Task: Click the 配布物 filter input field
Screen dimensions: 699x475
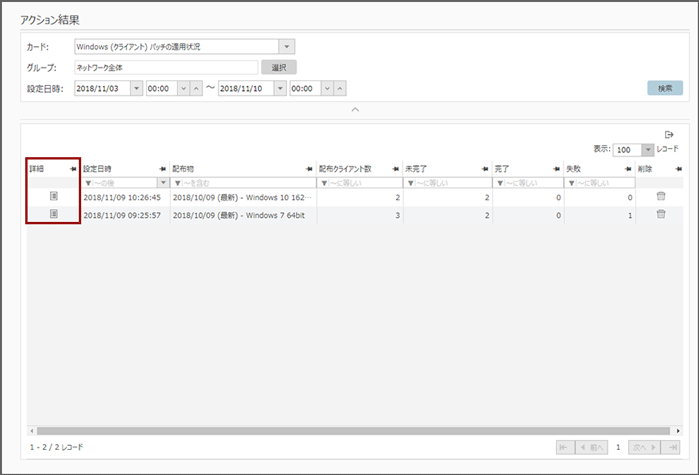Action: click(x=245, y=184)
